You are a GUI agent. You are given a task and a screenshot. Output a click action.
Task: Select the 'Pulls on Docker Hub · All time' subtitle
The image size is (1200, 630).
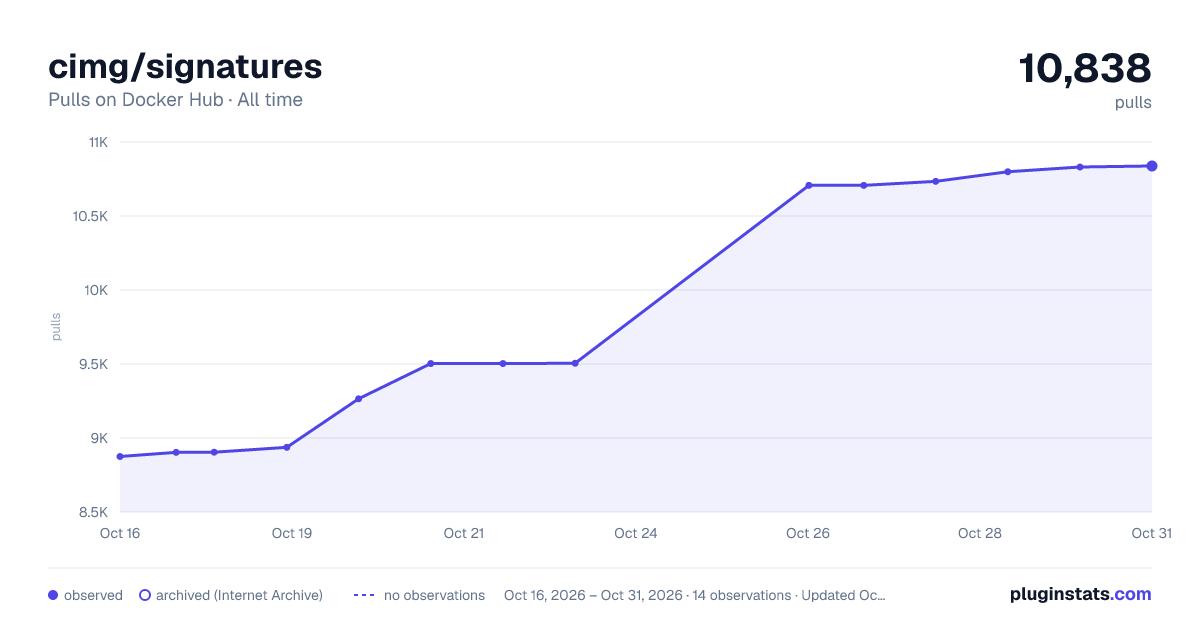coord(175,100)
